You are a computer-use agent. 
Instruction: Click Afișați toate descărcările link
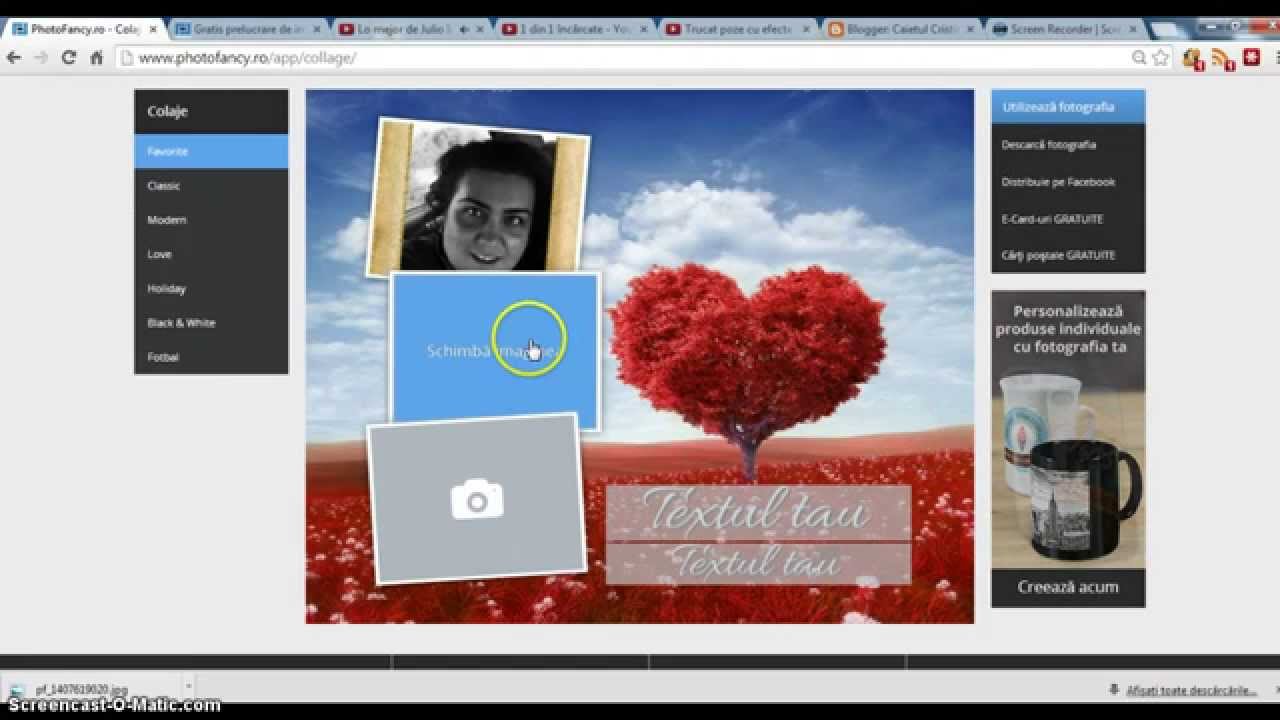(1190, 690)
